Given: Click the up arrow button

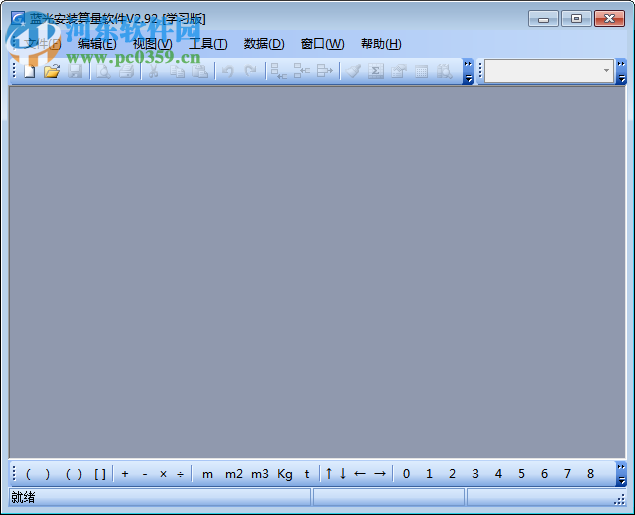Looking at the screenshot, I should tap(329, 473).
